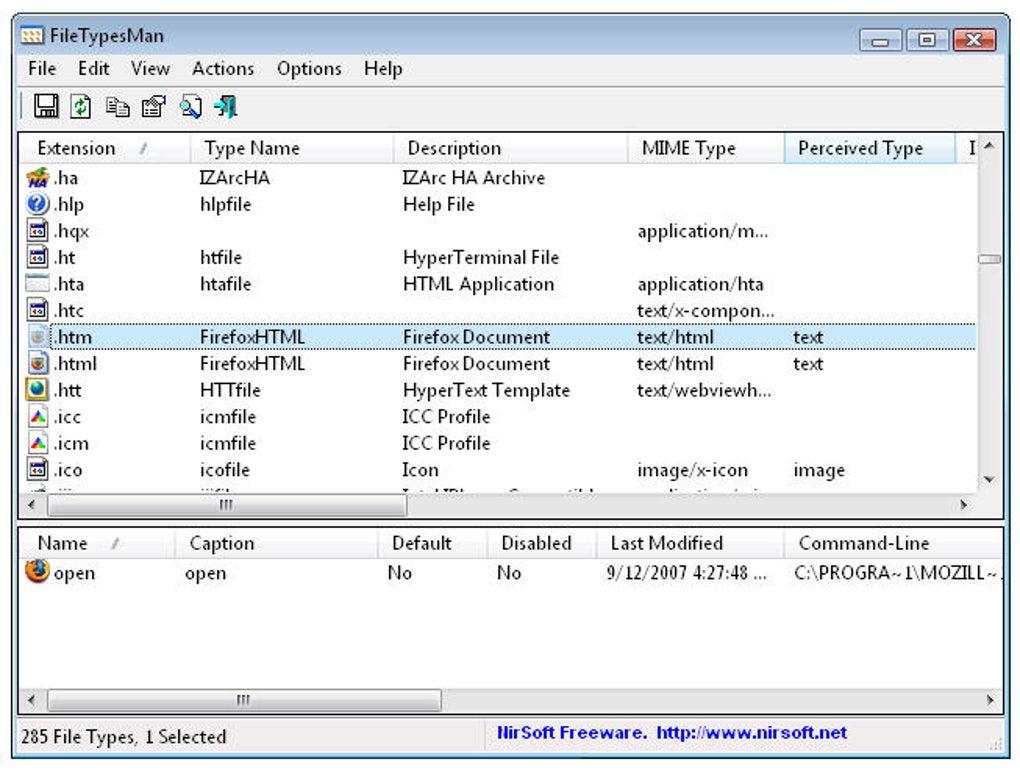Click the upper list scroll up arrow
This screenshot has height=773, width=1020.
[989, 146]
